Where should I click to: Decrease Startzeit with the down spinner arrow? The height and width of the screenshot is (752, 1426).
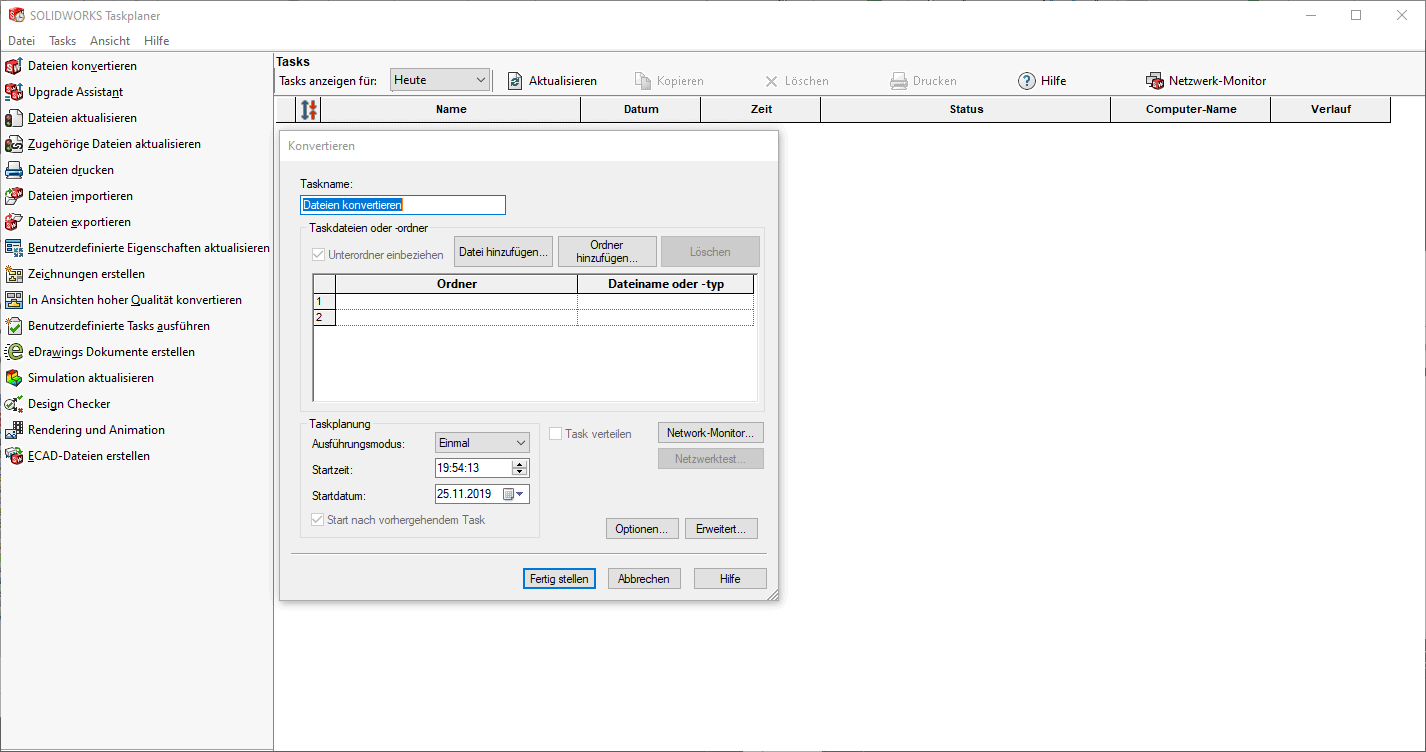pos(519,472)
